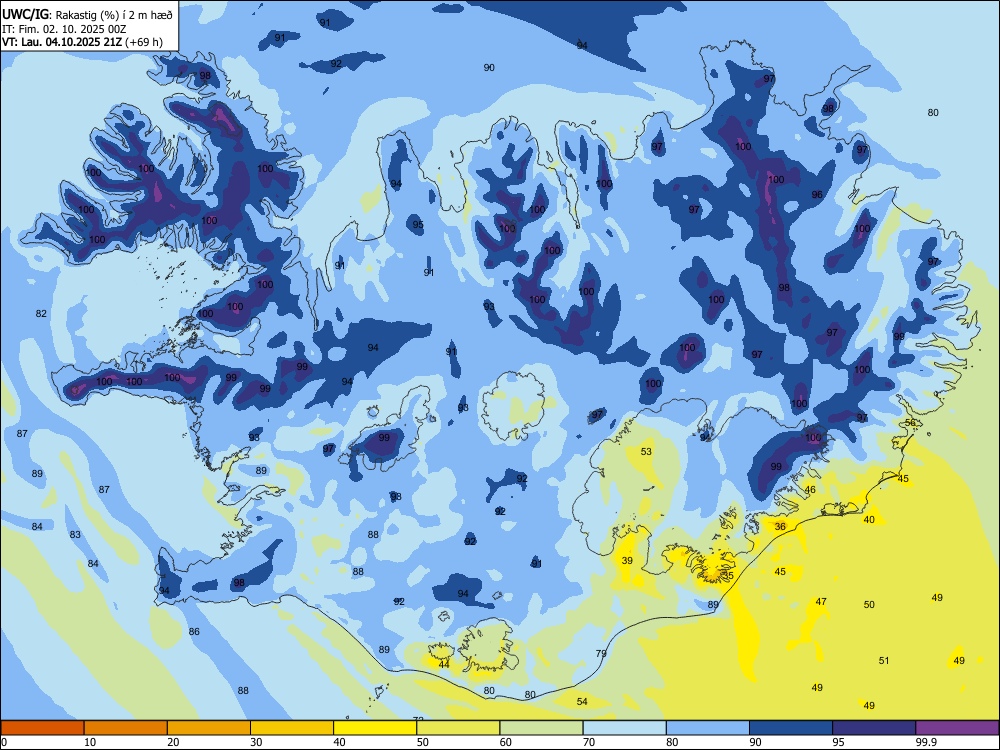Click the map value '95' in the northwest interior
The height and width of the screenshot is (750, 1000).
point(418,224)
